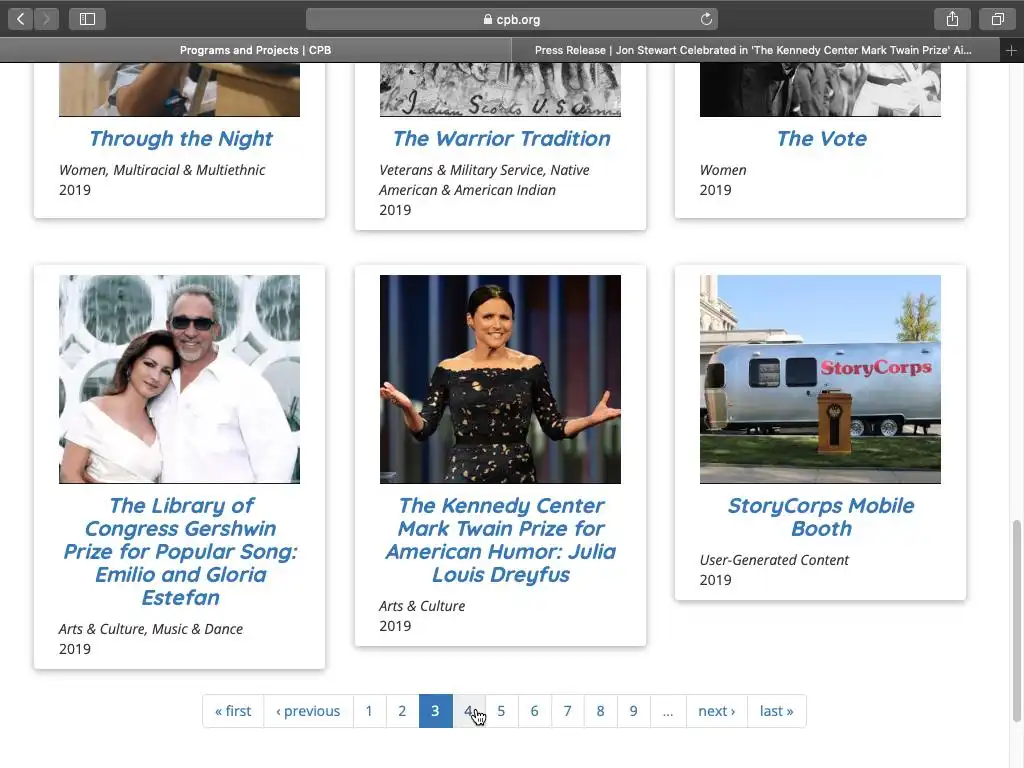Screen dimensions: 1024x768
Task: Switch to Press Release Jon Stewart tab
Action: pos(755,50)
